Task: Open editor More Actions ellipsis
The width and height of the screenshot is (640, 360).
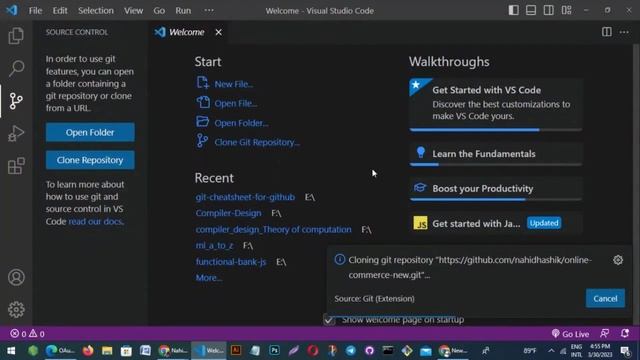Action: point(624,32)
